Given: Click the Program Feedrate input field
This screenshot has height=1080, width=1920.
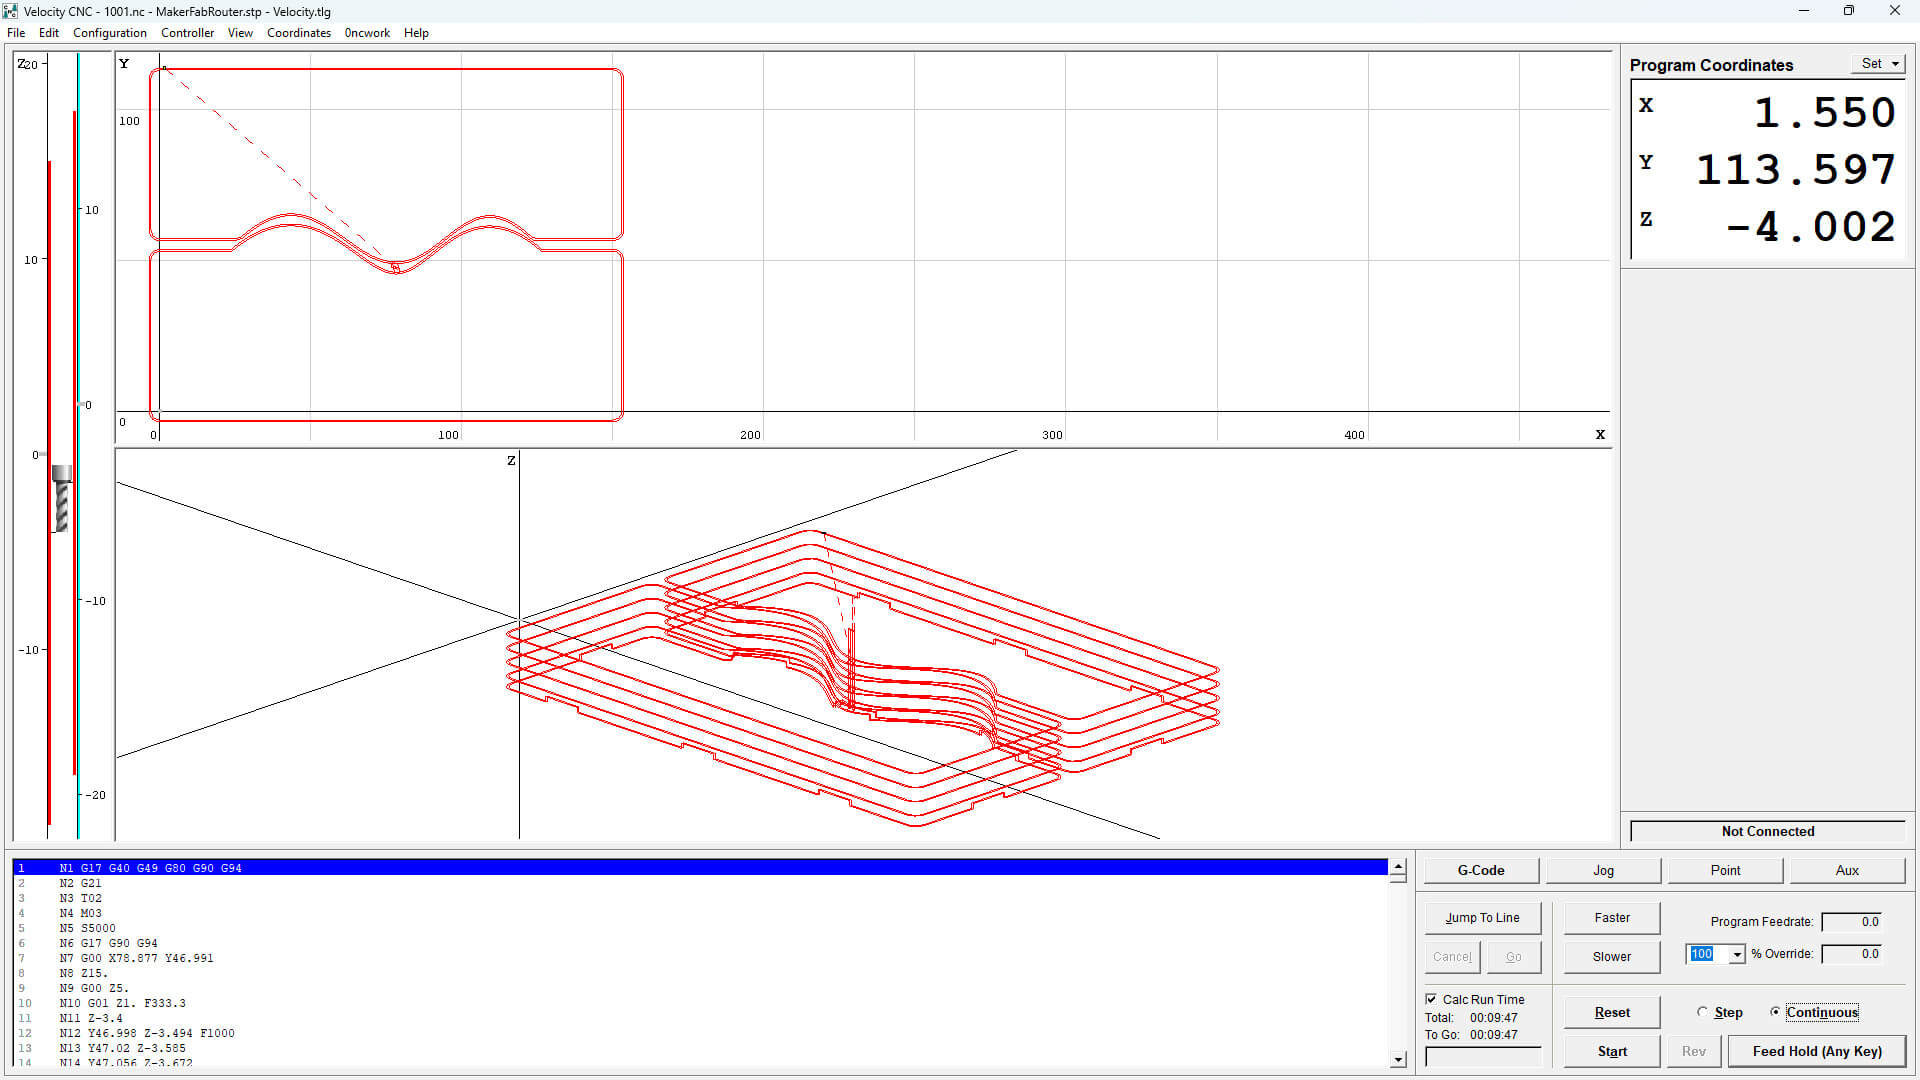Looking at the screenshot, I should pyautogui.click(x=1851, y=922).
